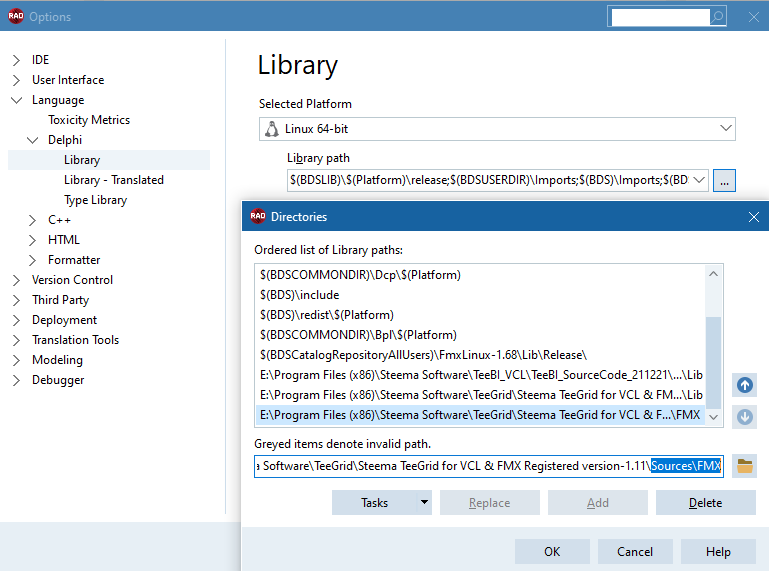Move selected path down with arrow icon

pos(744,417)
